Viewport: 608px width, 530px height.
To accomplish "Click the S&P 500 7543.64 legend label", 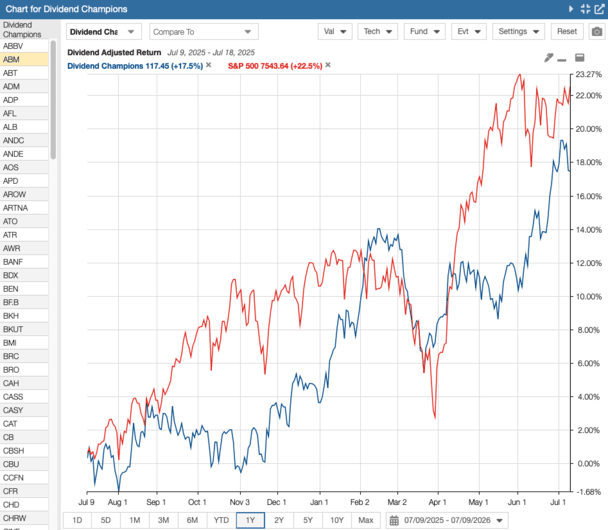I will point(275,66).
